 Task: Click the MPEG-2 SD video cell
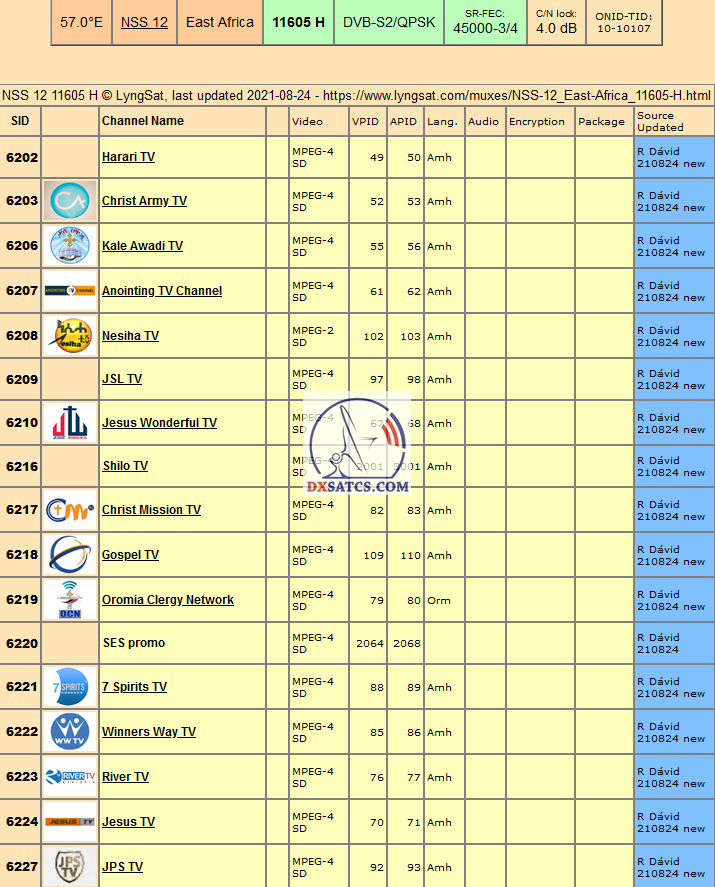coord(318,336)
